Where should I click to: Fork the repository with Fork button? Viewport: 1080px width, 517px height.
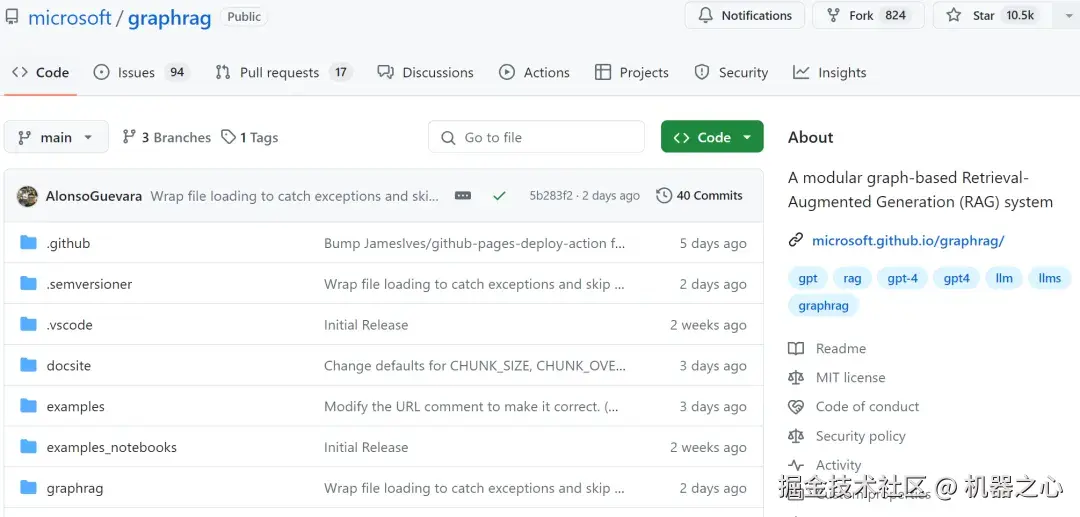click(x=869, y=15)
